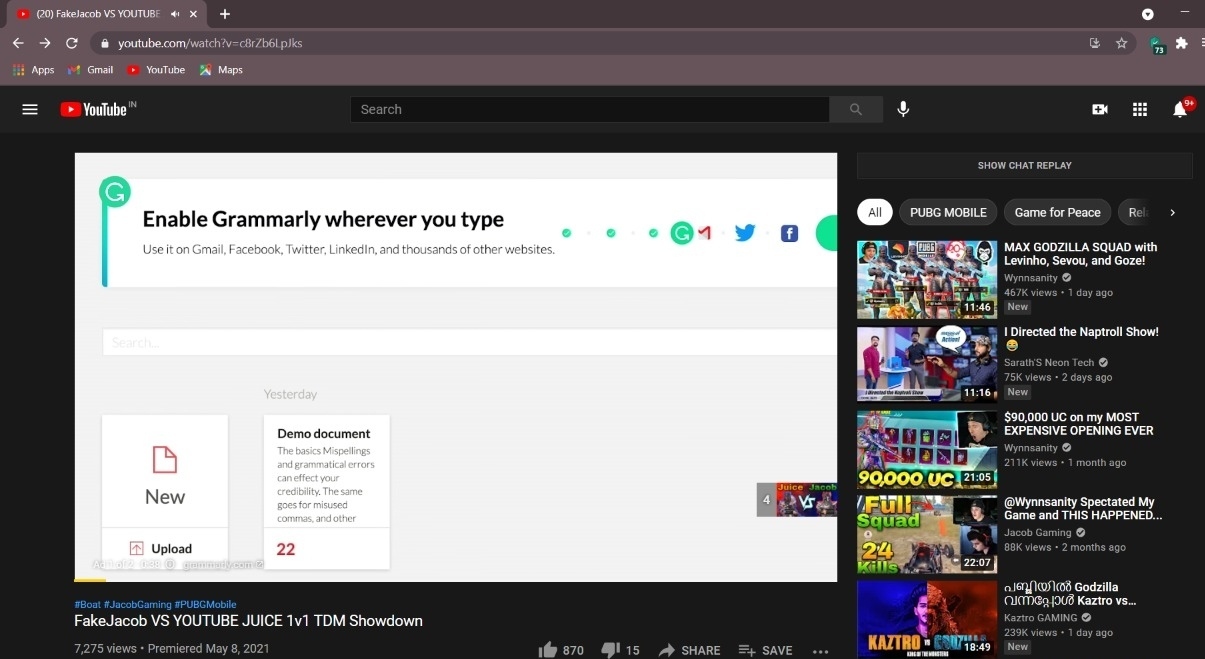
Task: Open title @Wynnsanity Spectated My Game
Action: [1083, 509]
